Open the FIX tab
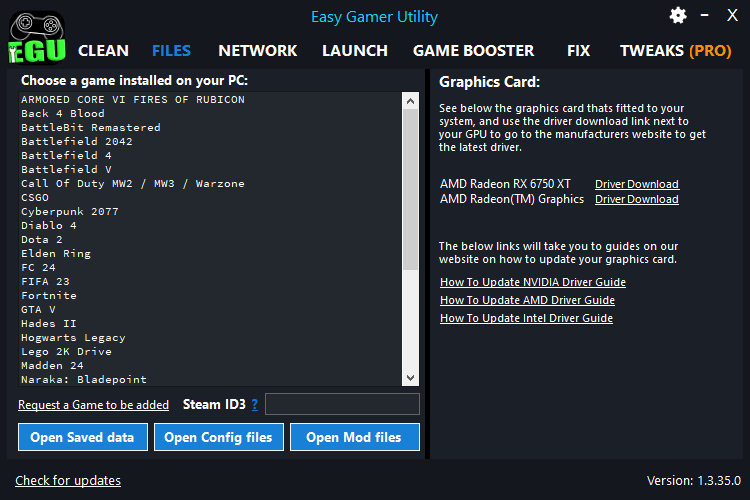This screenshot has width=750, height=500. click(x=578, y=51)
